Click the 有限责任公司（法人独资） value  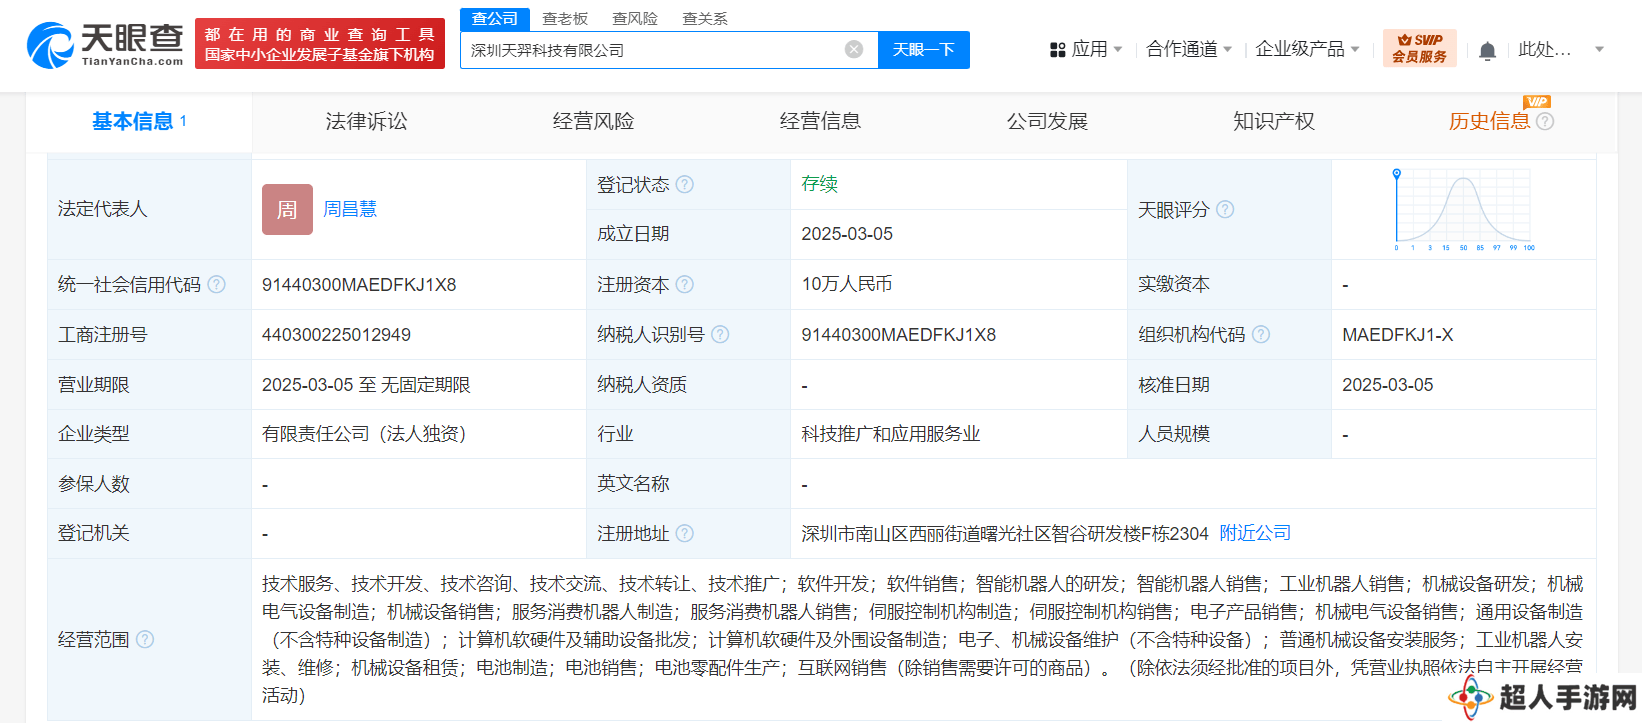364,434
